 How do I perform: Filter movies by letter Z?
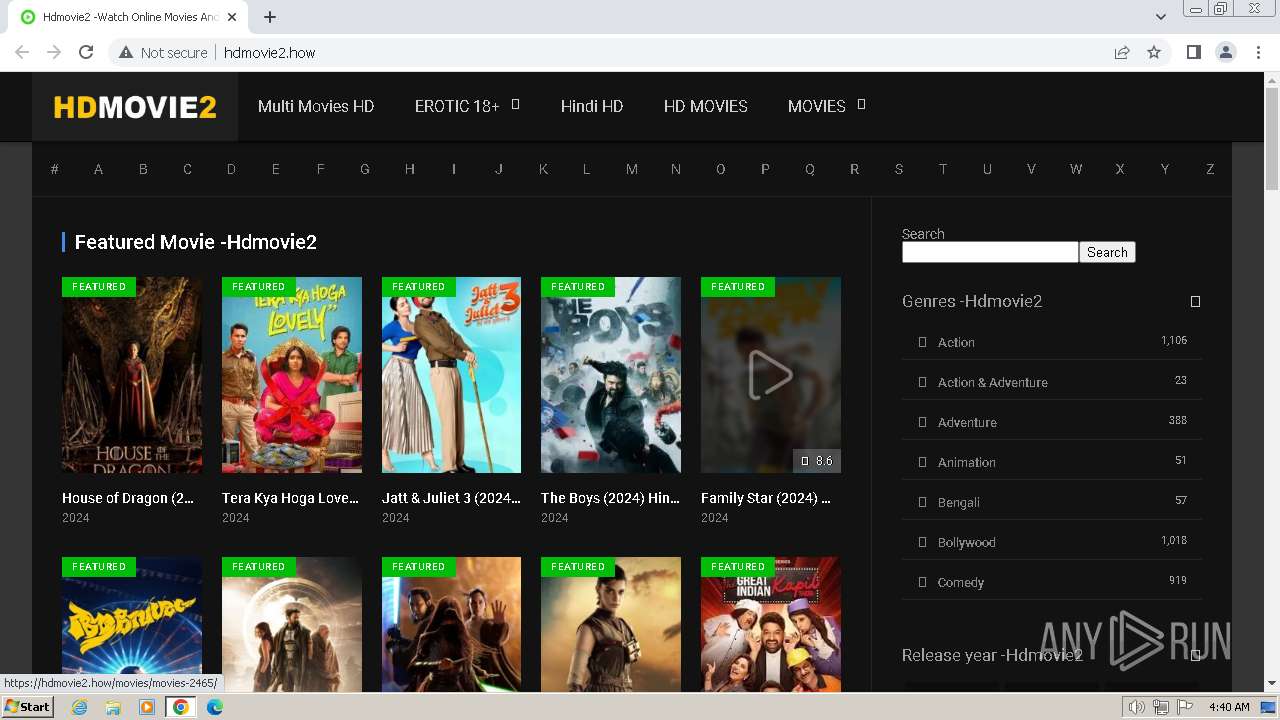pyautogui.click(x=1210, y=169)
